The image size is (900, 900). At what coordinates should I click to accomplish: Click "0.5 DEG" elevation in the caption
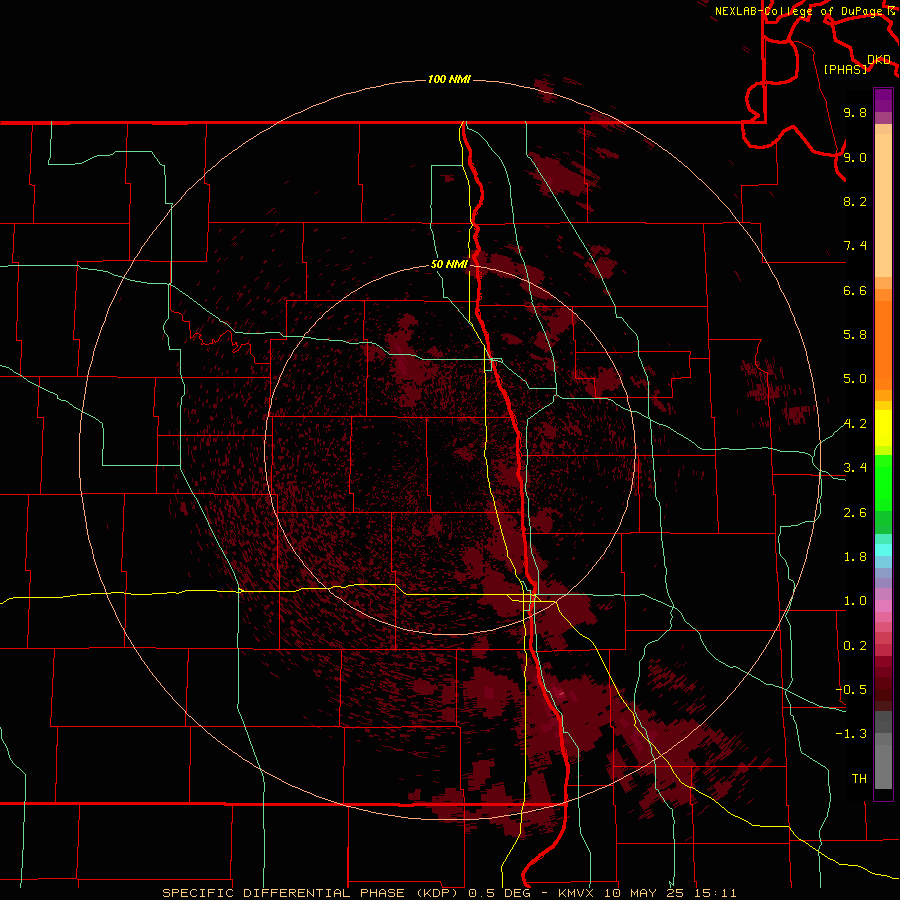tap(501, 893)
